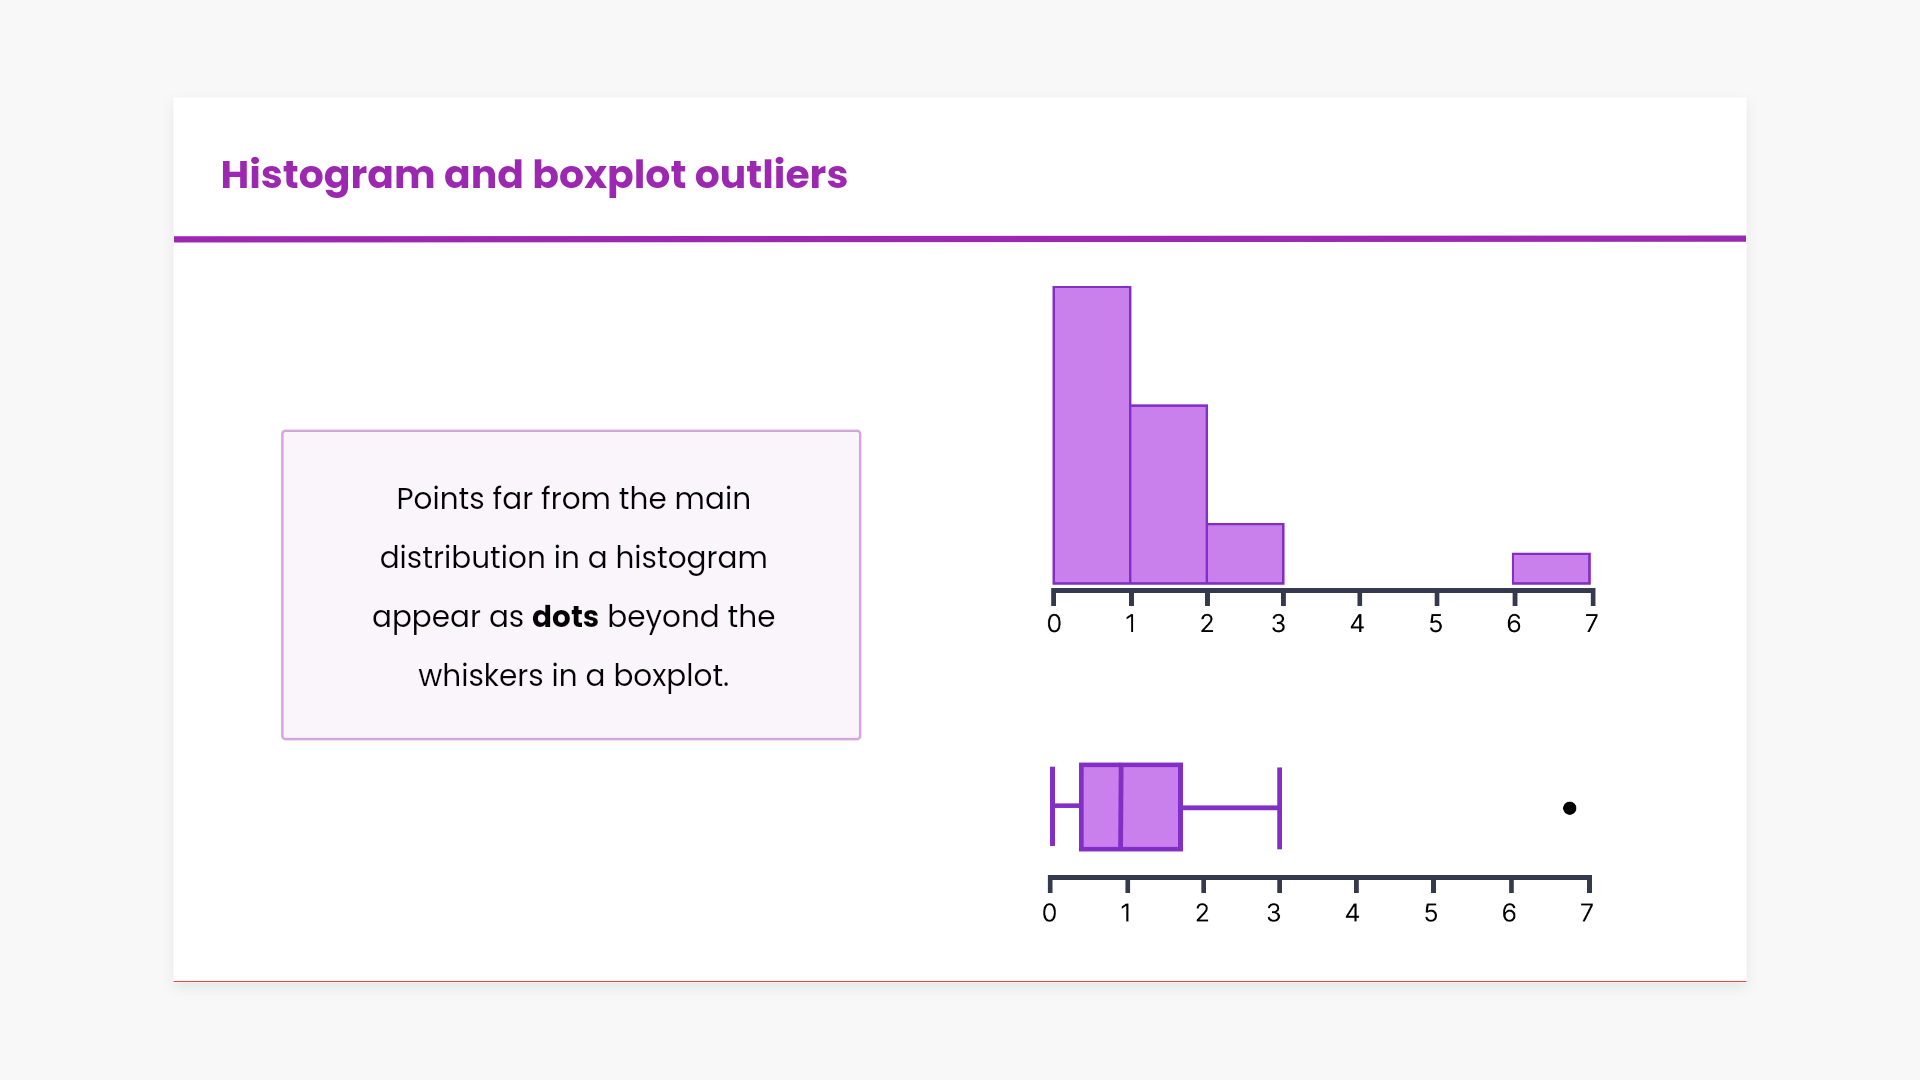Click the '7' label on the histogram axis
Viewport: 1920px width, 1080px height.
click(1591, 624)
